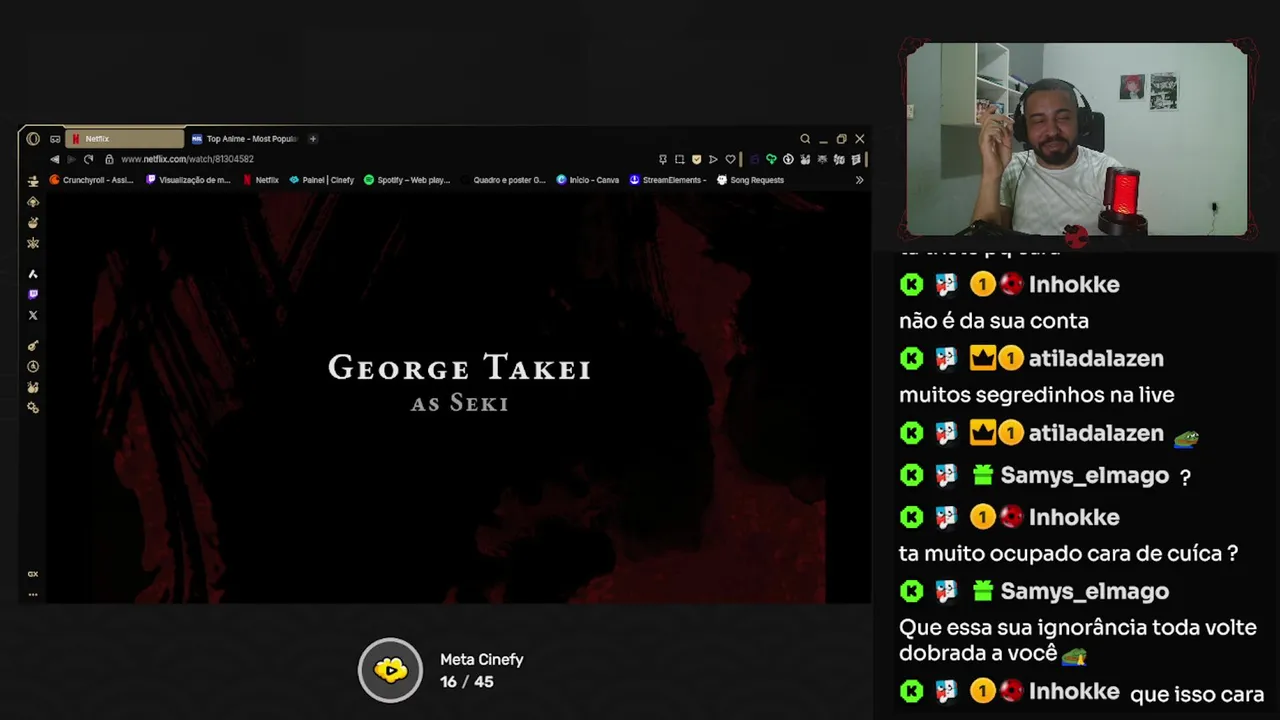The width and height of the screenshot is (1280, 720).
Task: Open the history clock icon in sidebar
Action: pyautogui.click(x=33, y=366)
